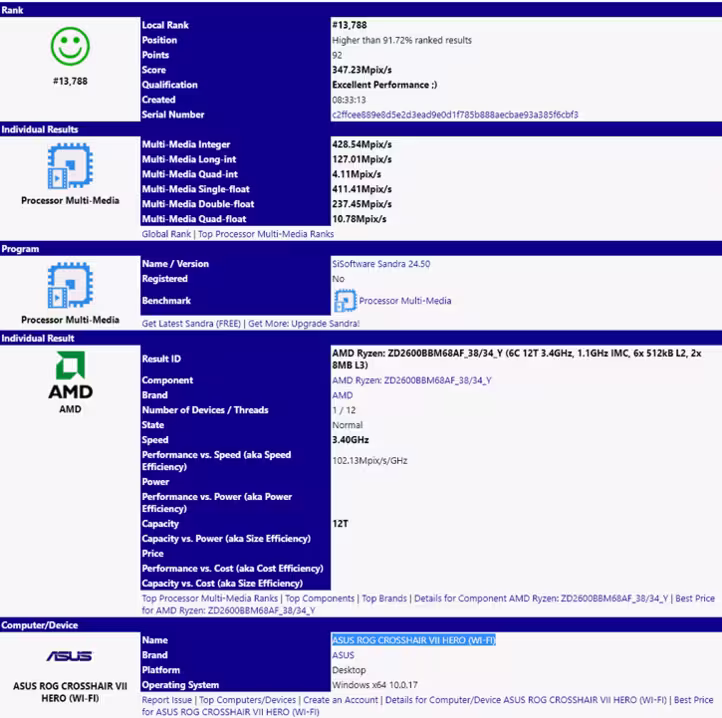The width and height of the screenshot is (722, 718).
Task: Open Details for Component AMD Ryzen link
Action: click(541, 598)
